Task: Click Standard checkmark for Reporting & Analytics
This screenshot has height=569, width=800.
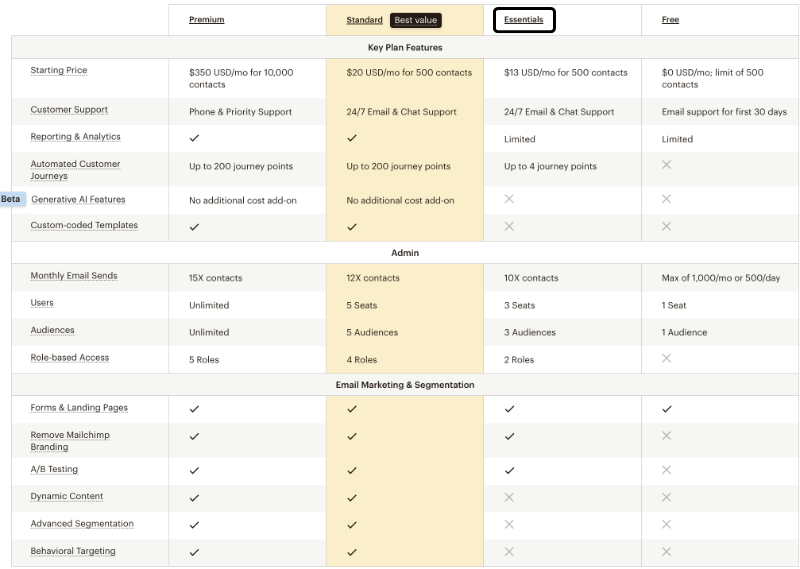Action: tap(352, 138)
